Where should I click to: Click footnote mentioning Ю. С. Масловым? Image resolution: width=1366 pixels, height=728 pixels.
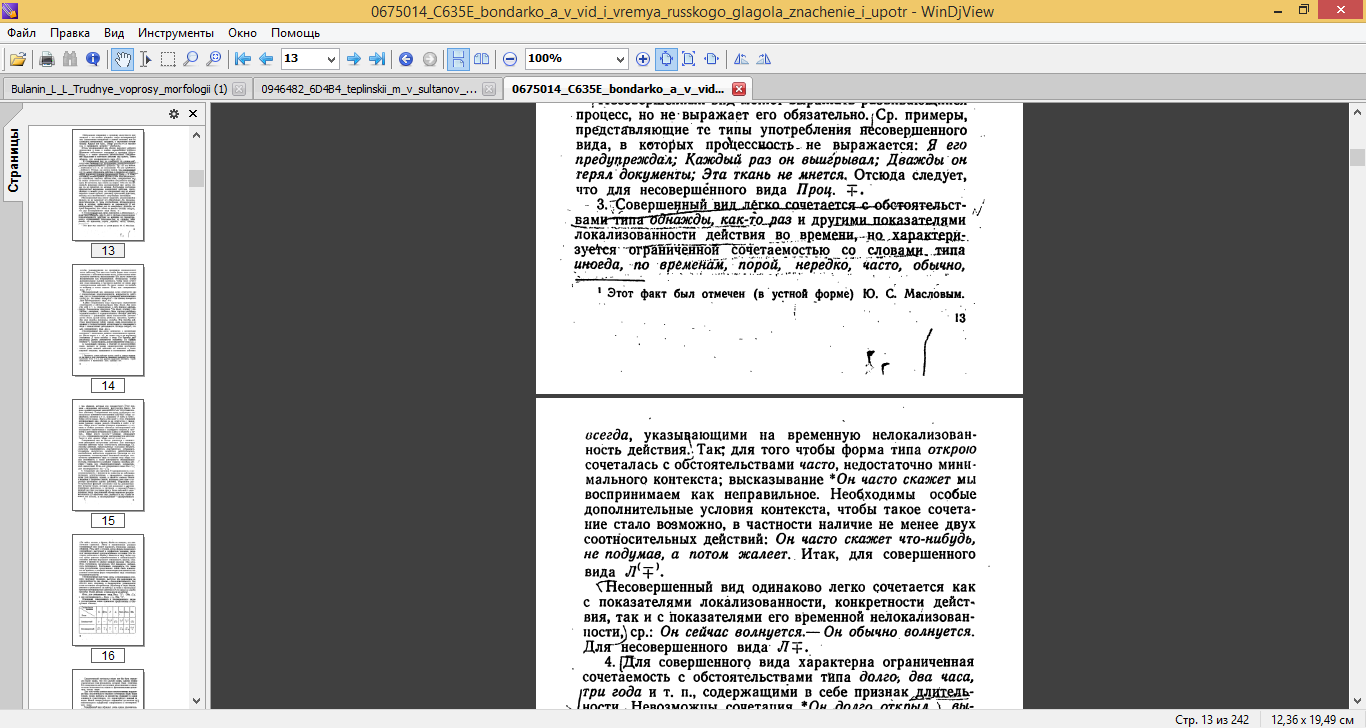[x=780, y=294]
